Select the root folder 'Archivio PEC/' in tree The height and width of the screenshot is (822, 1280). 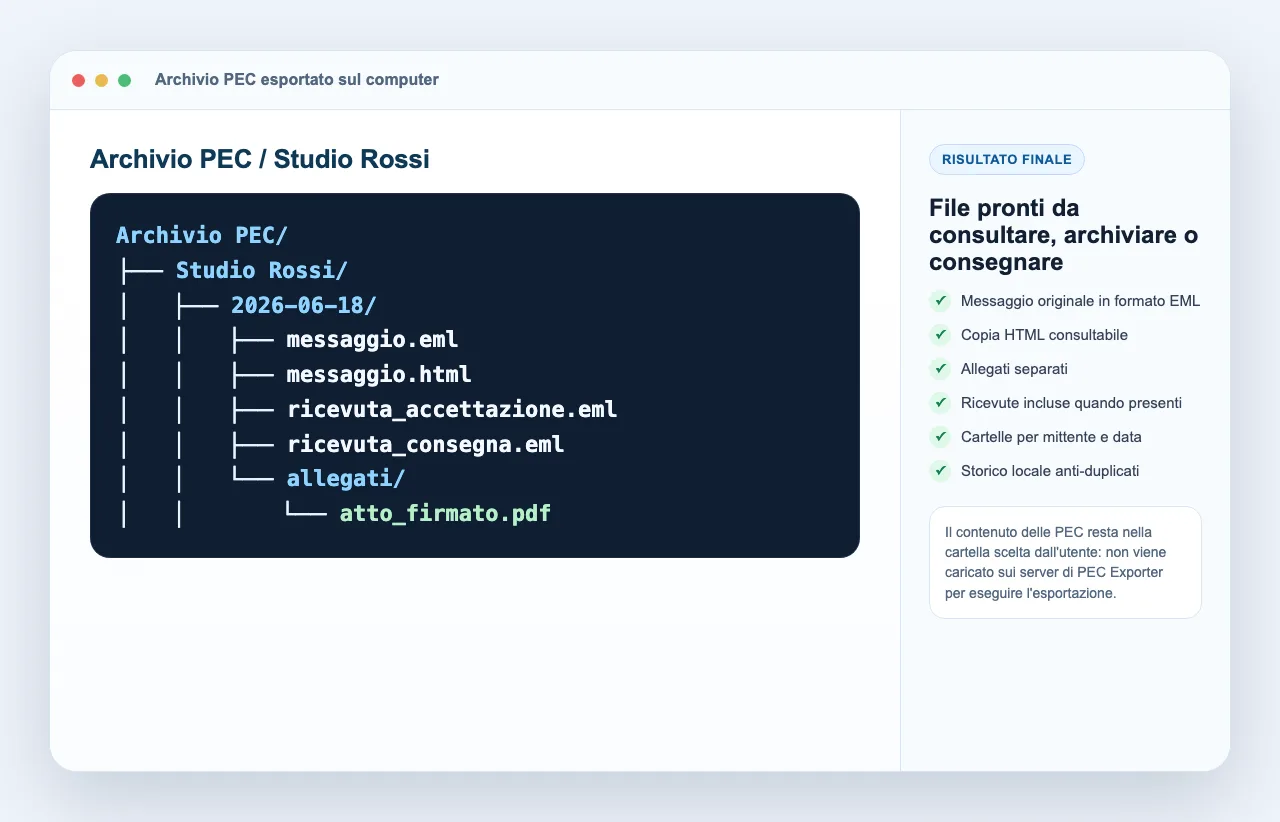tap(202, 235)
